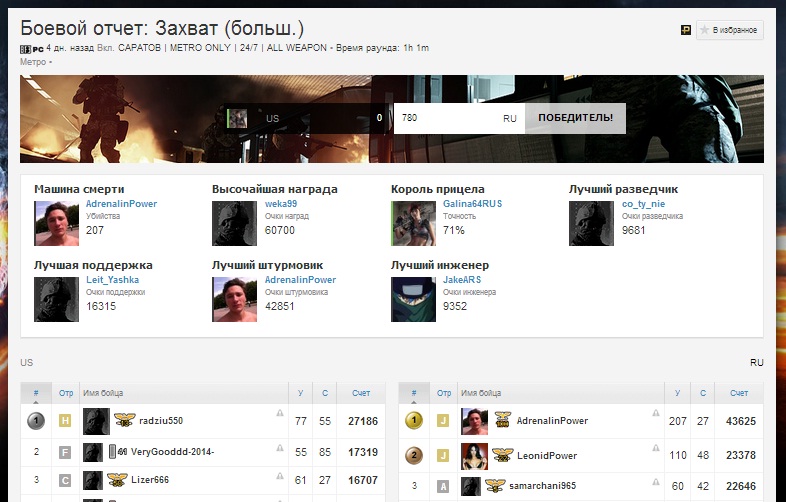Sort US team table by Счет column
786x502 pixels.
360,394
